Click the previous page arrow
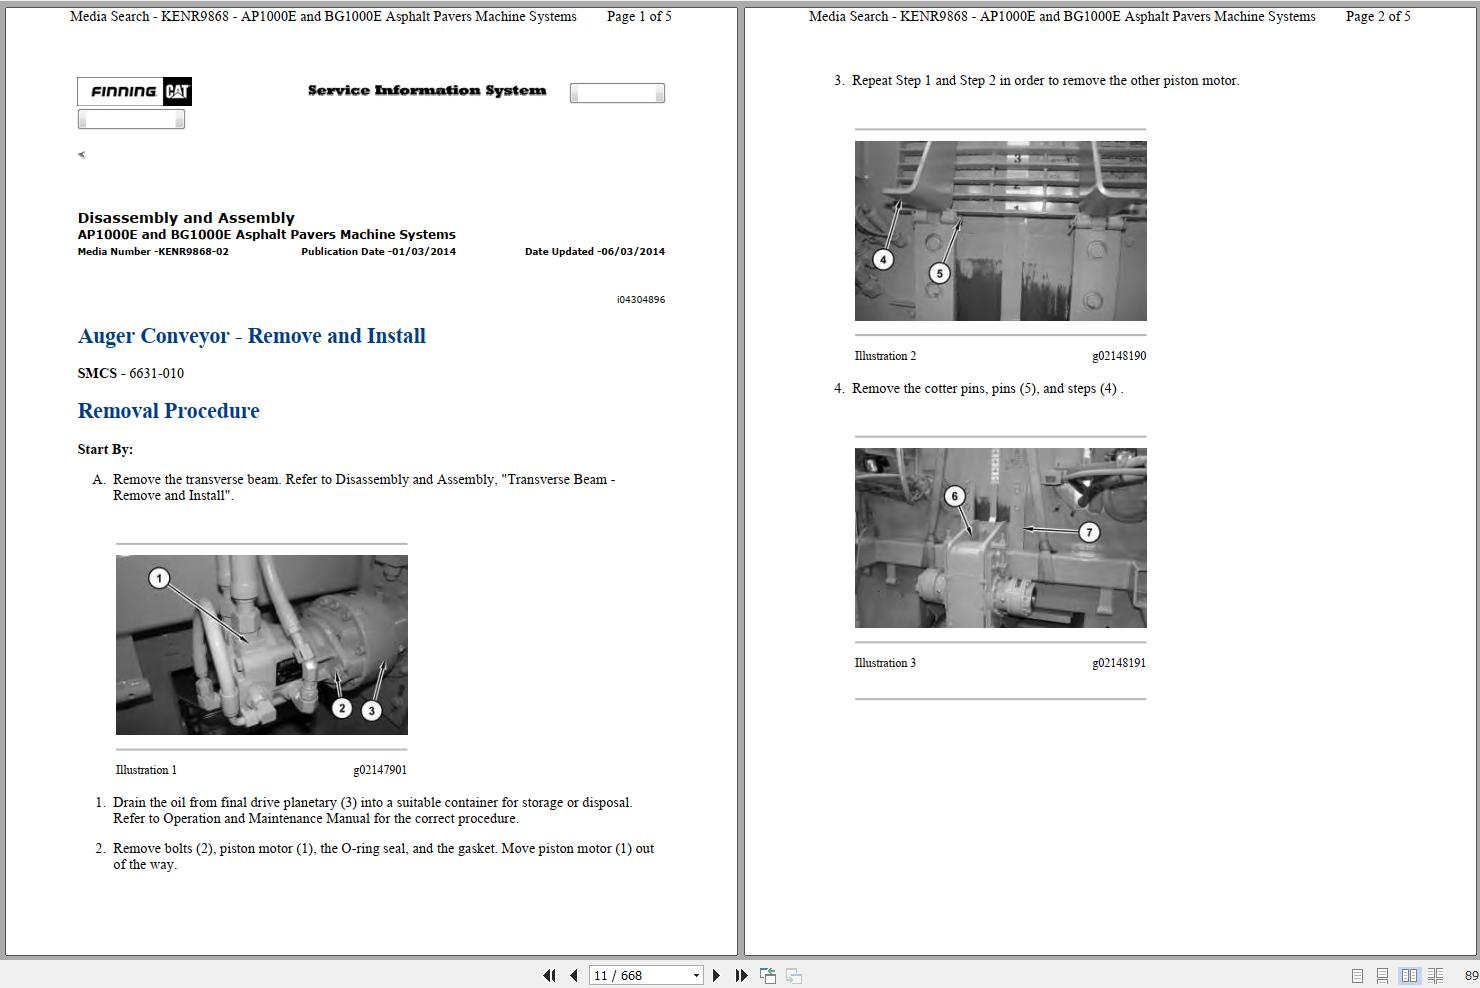1480x988 pixels. pyautogui.click(x=572, y=975)
